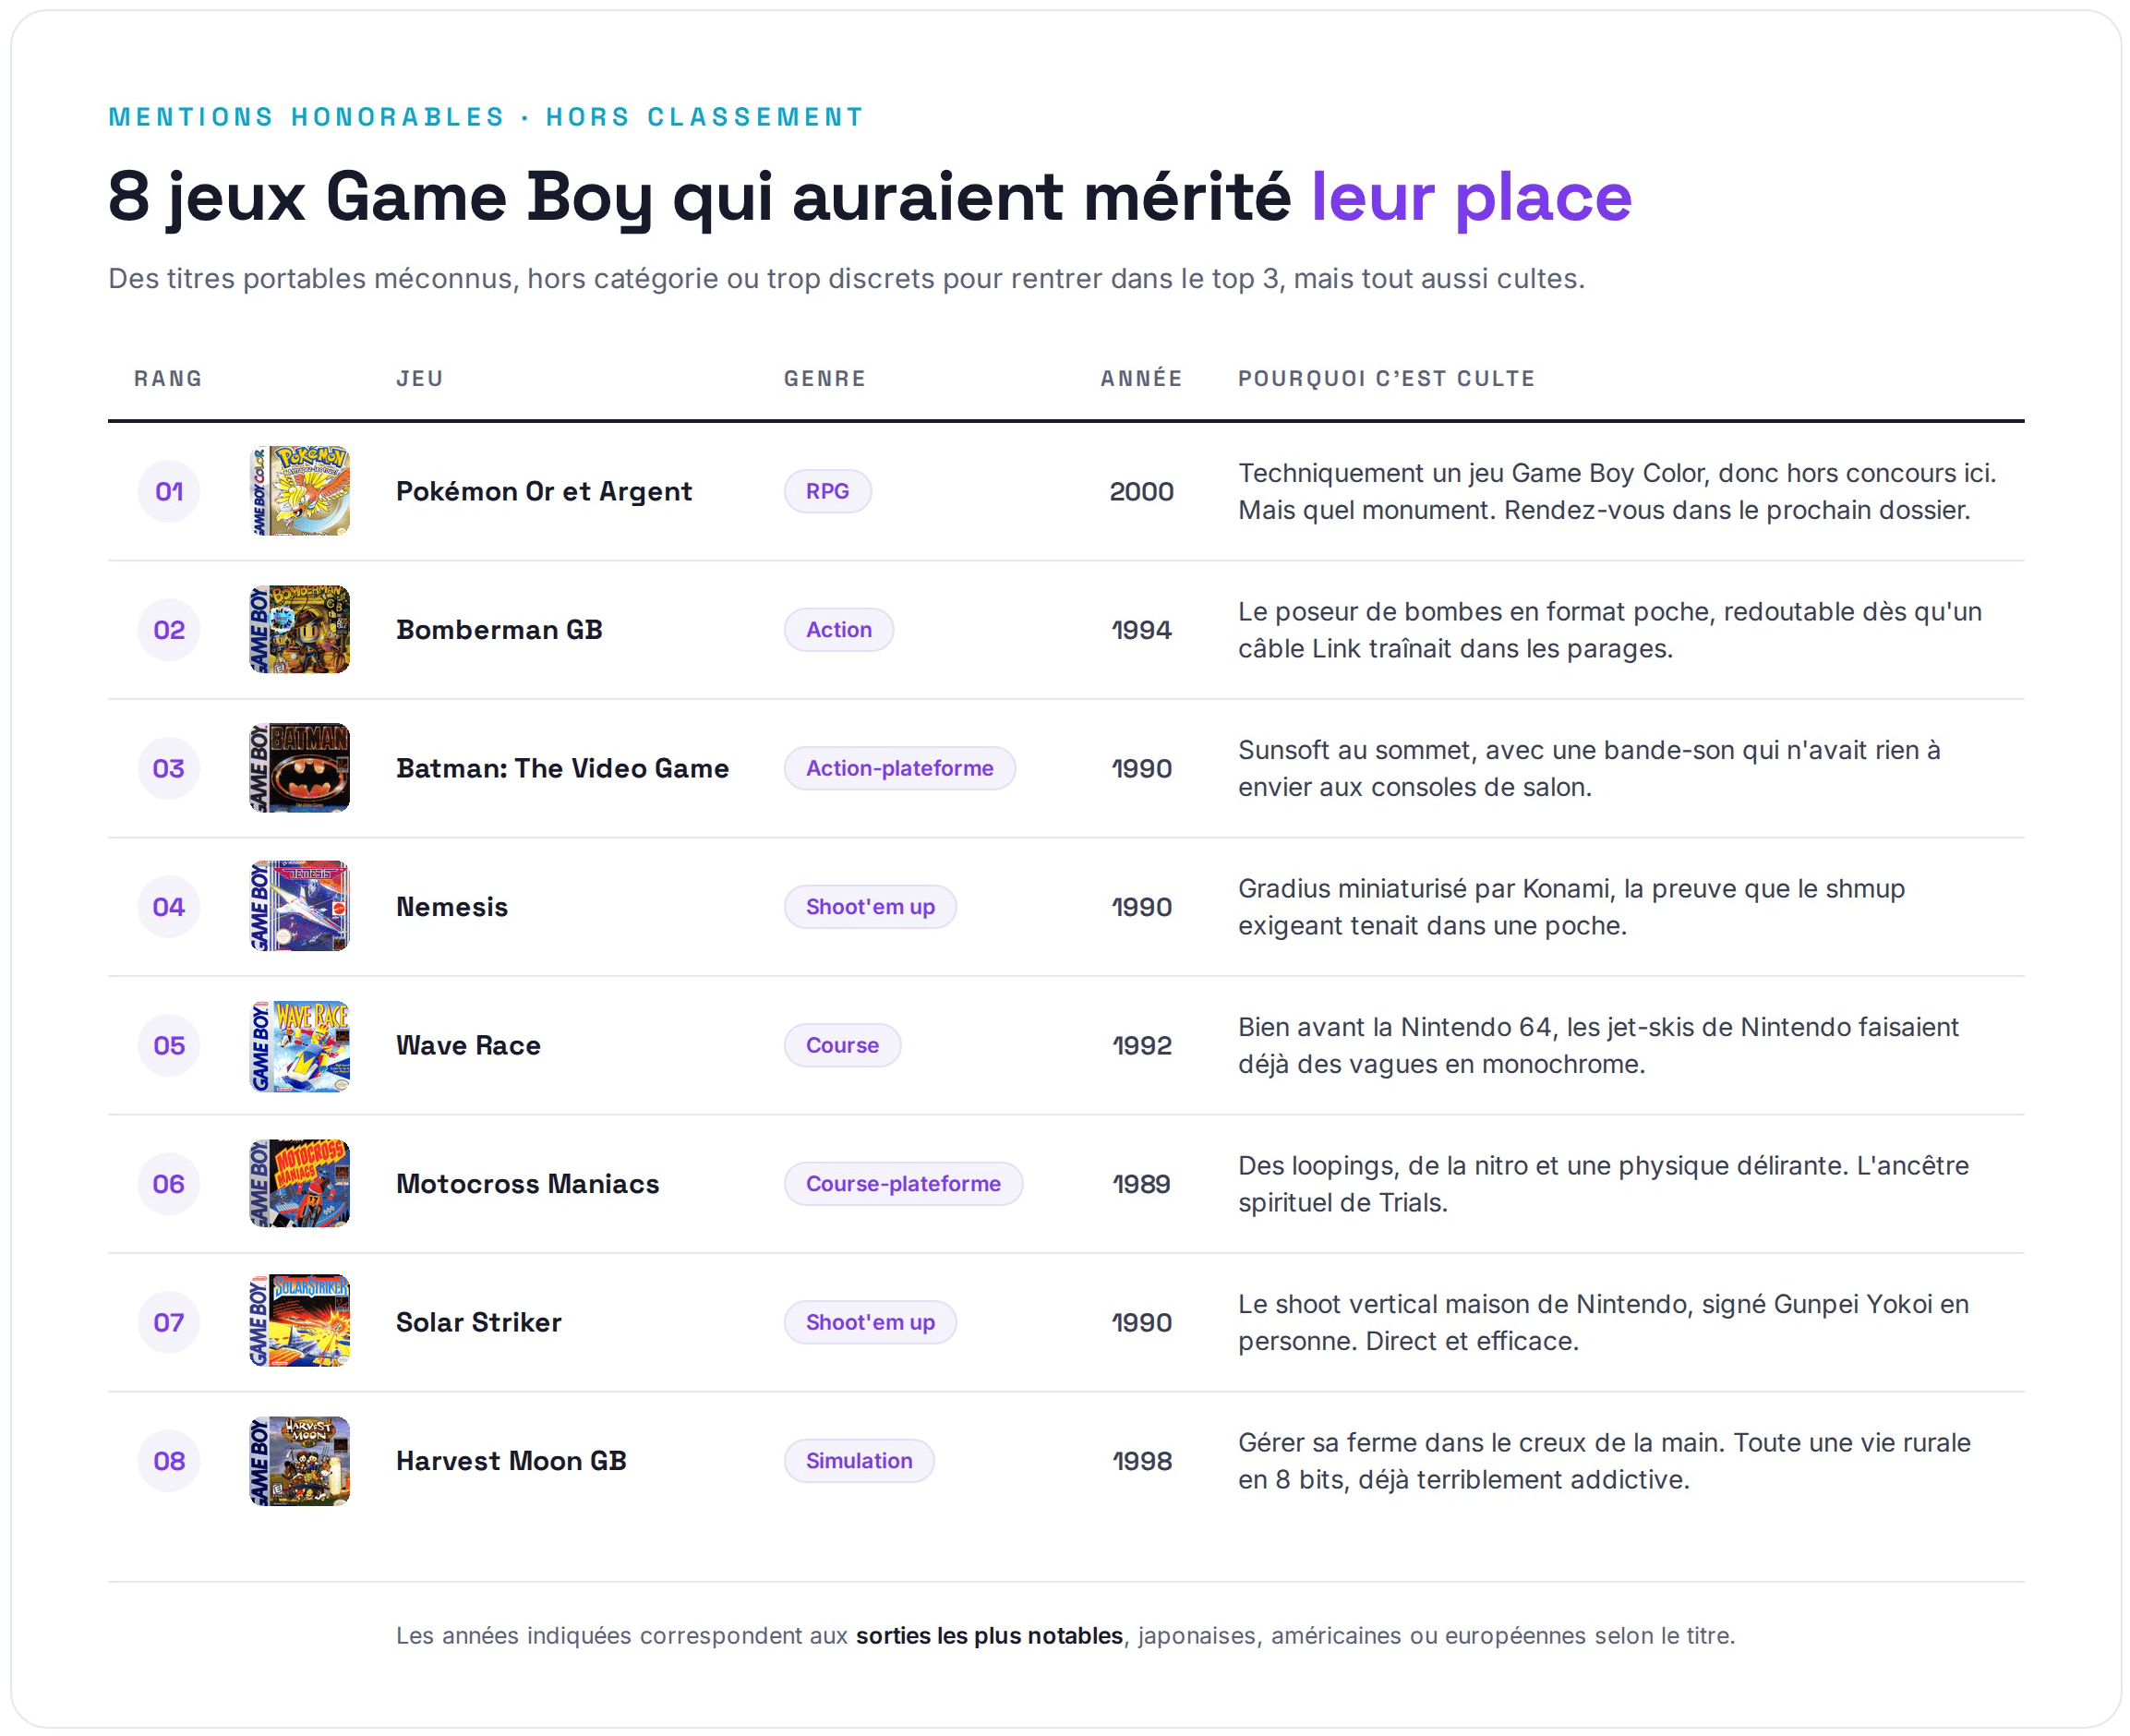Screen dimensions: 2130x1736
Task: Select the rank 05 number badge
Action: coord(169,1045)
